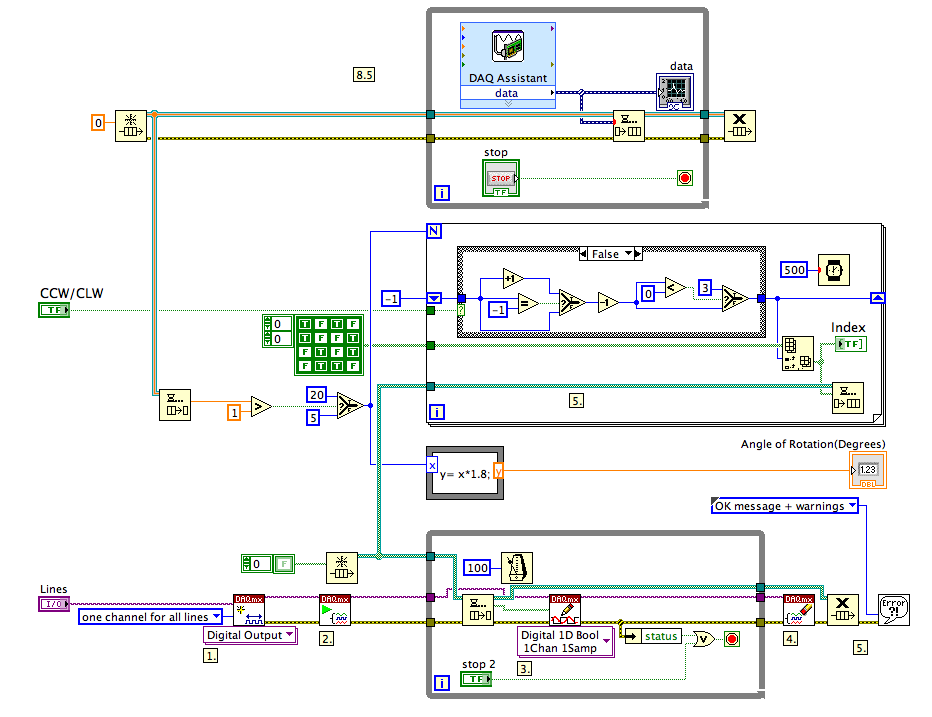Image resolution: width=932 pixels, height=717 pixels.
Task: Click the decrement -1 triangle node
Action: [x=607, y=303]
